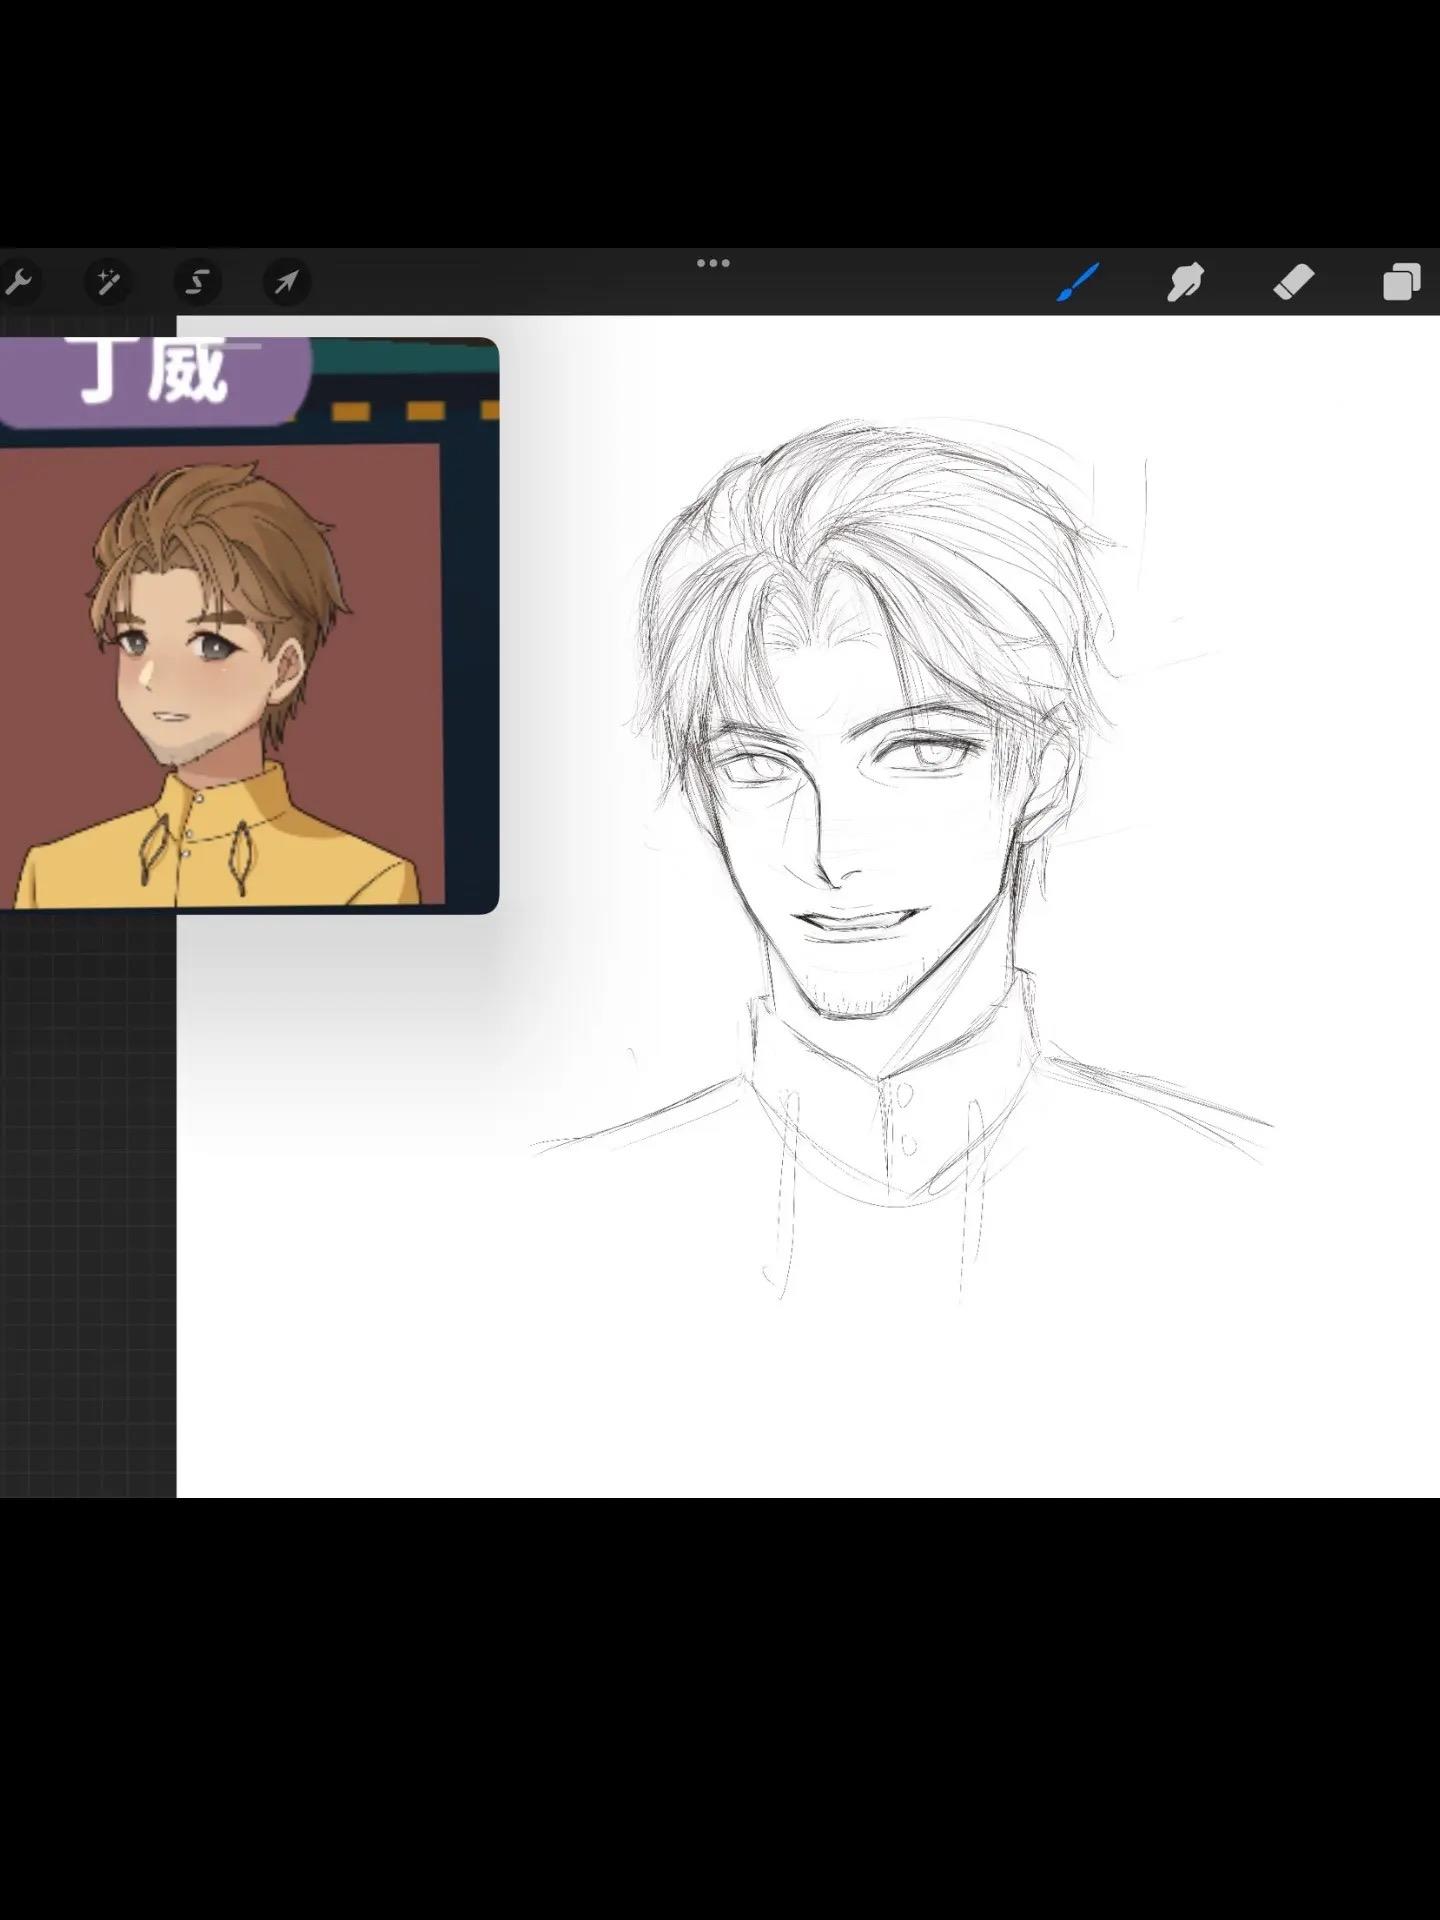Screen dimensions: 1440x1920
Task: Select the Paint brush tool
Action: pyautogui.click(x=1078, y=283)
